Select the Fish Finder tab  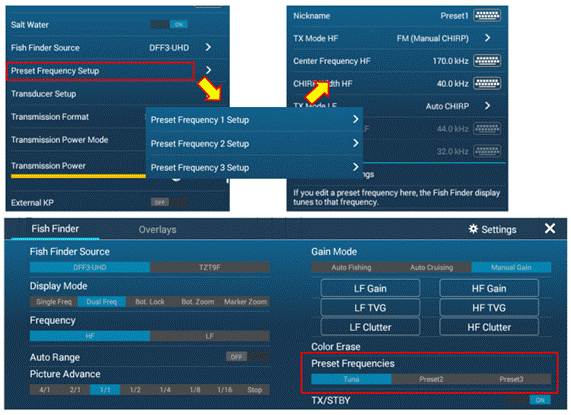(x=55, y=229)
